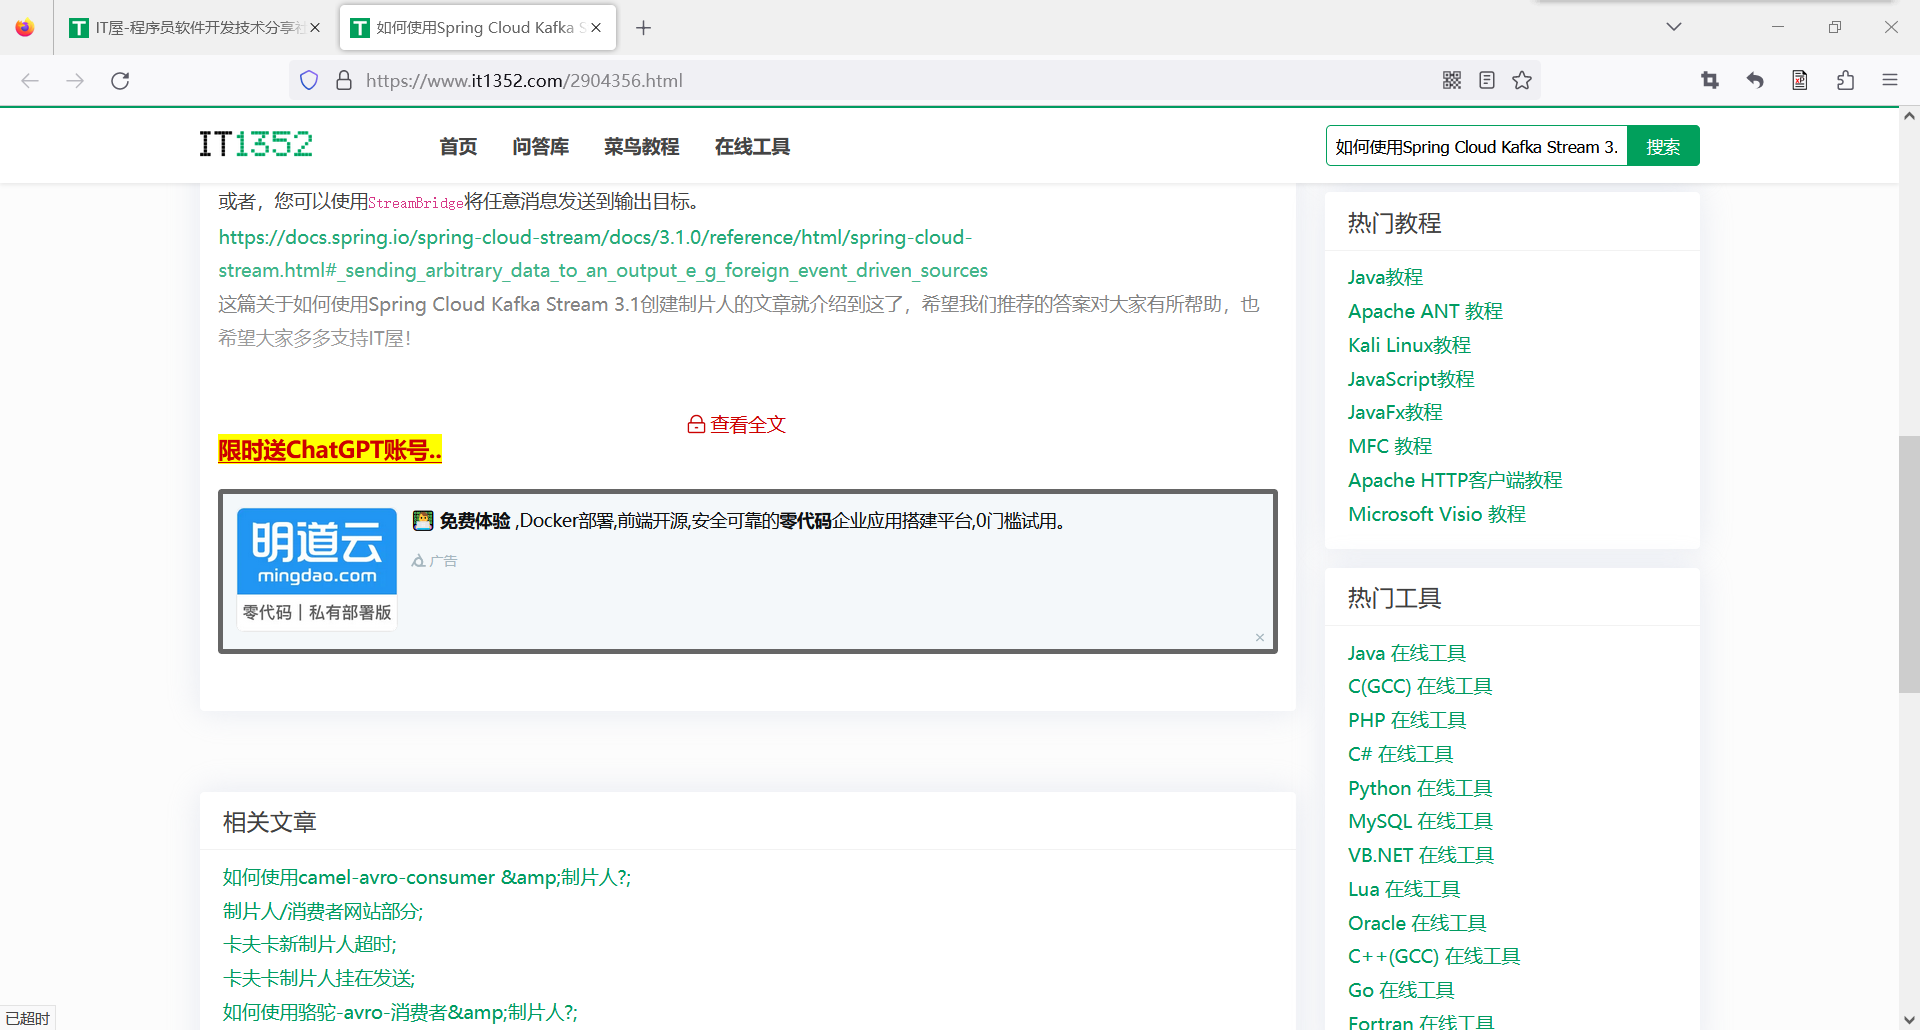Open Go 在线工具 link
Screen dimensions: 1920x1030
pyautogui.click(x=1401, y=990)
